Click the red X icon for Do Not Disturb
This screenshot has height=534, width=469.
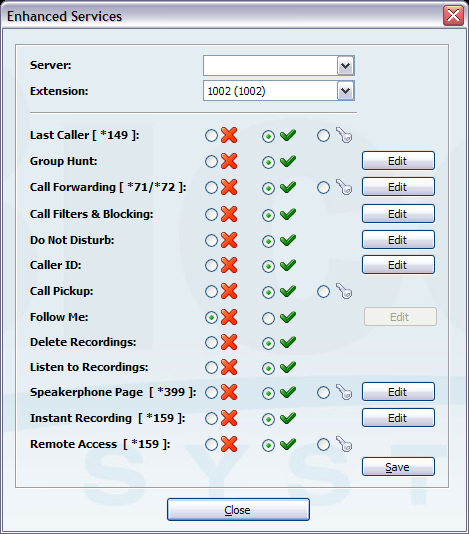pos(229,240)
